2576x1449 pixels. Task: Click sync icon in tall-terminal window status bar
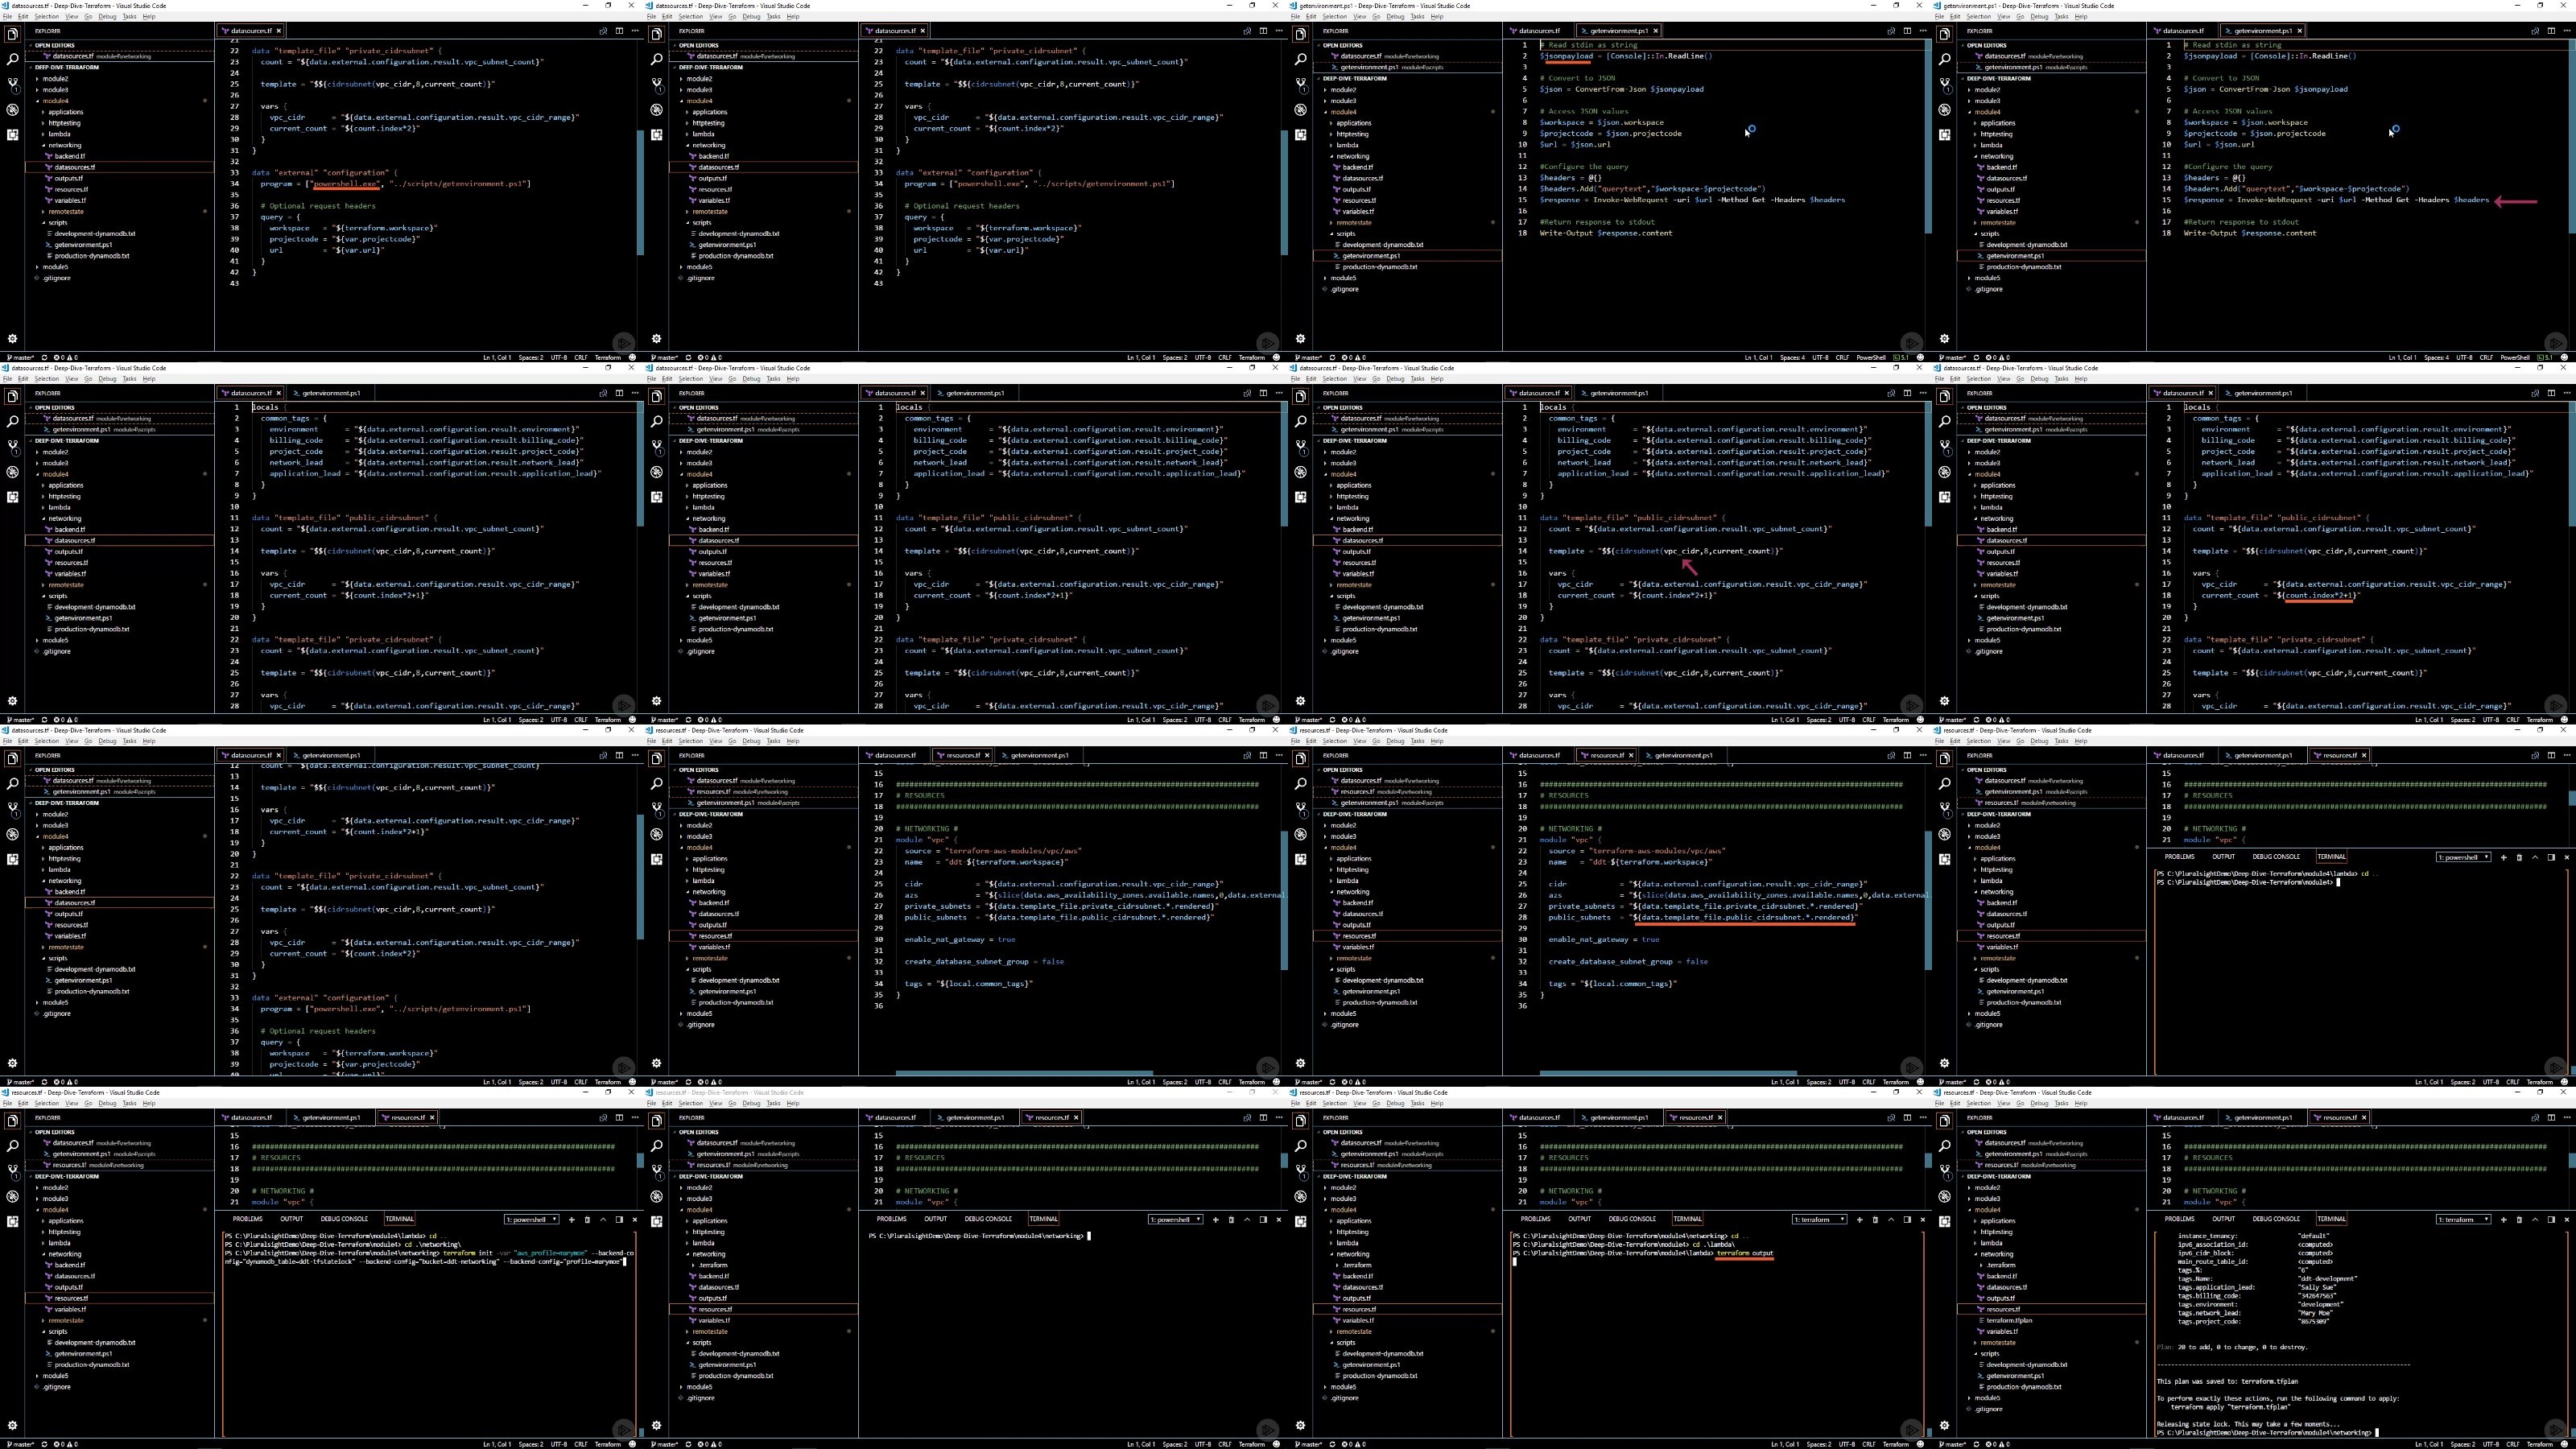pyautogui.click(x=1976, y=1082)
